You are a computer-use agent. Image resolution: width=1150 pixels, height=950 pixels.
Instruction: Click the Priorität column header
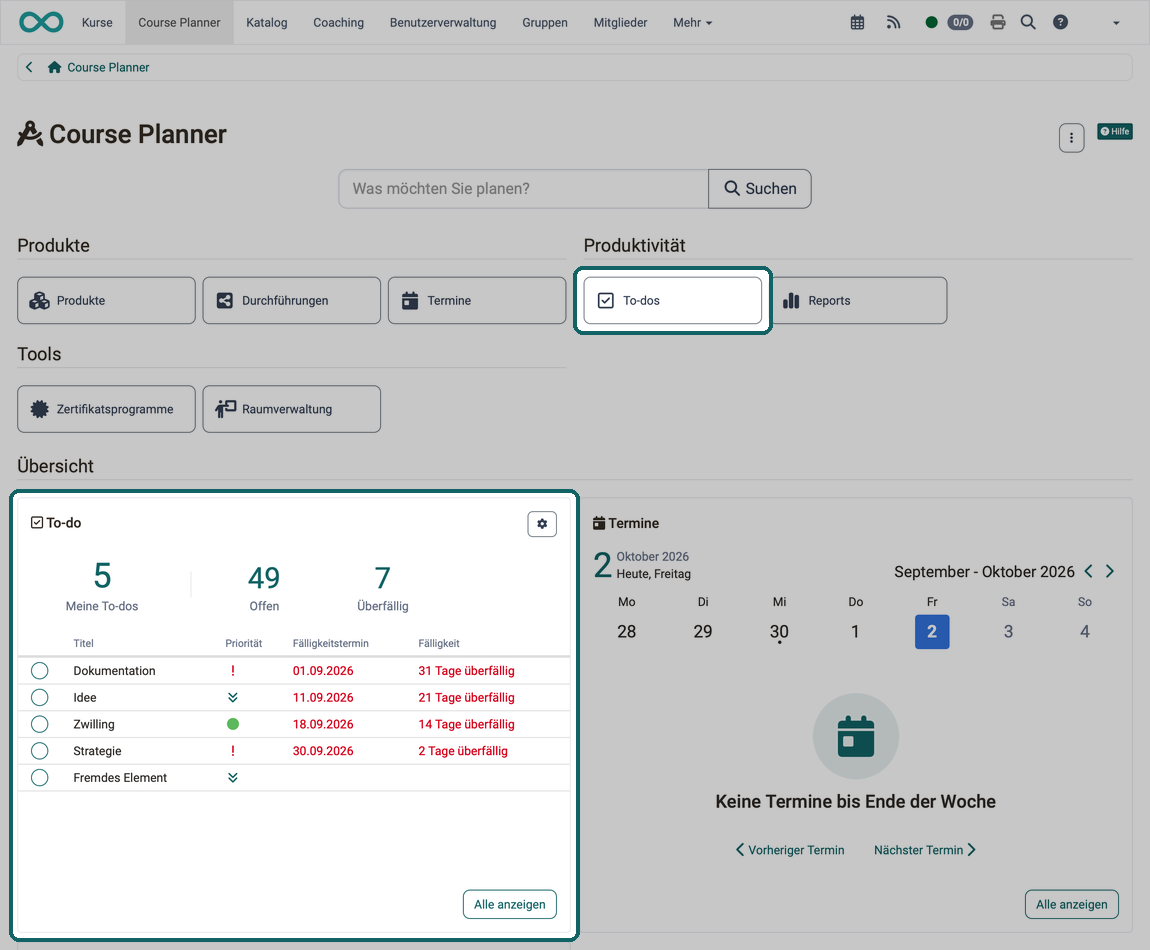click(x=243, y=643)
